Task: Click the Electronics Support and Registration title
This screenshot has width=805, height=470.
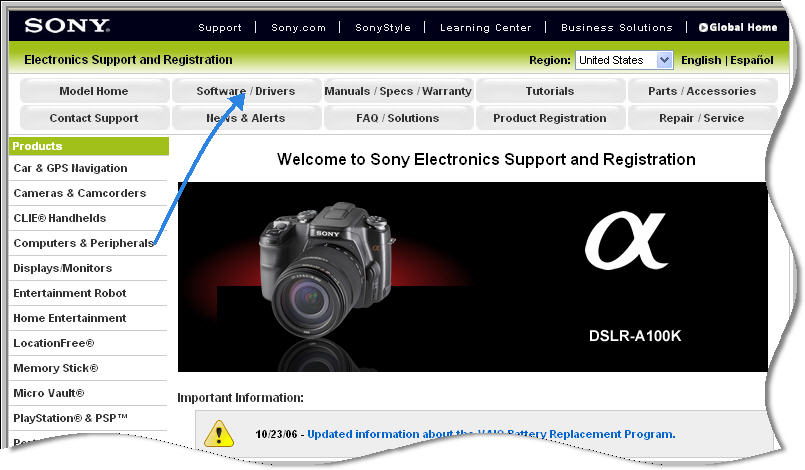Action: (x=128, y=60)
